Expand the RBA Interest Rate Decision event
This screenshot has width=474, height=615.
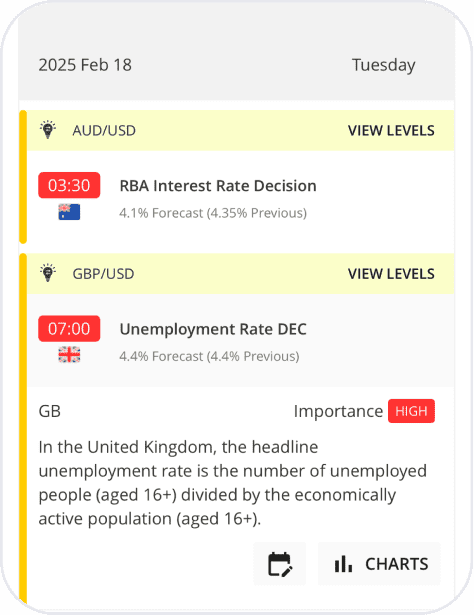[x=240, y=197]
